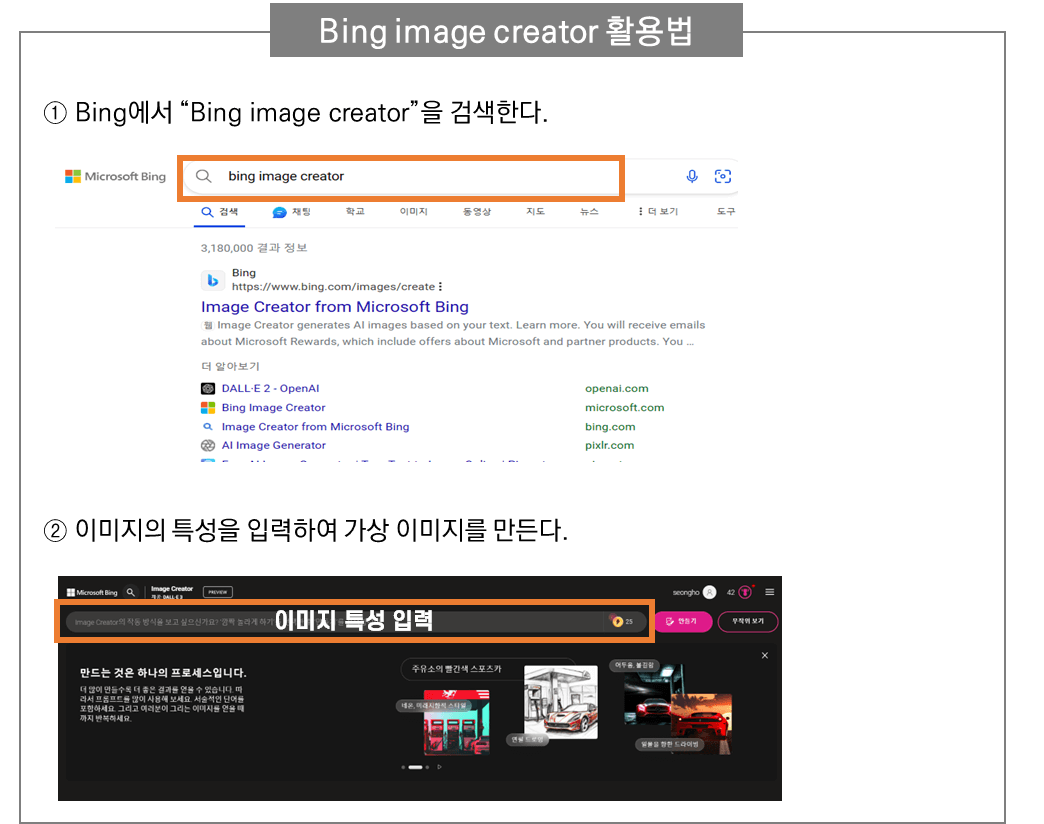Click the bing.com domain link

pyautogui.click(x=610, y=427)
